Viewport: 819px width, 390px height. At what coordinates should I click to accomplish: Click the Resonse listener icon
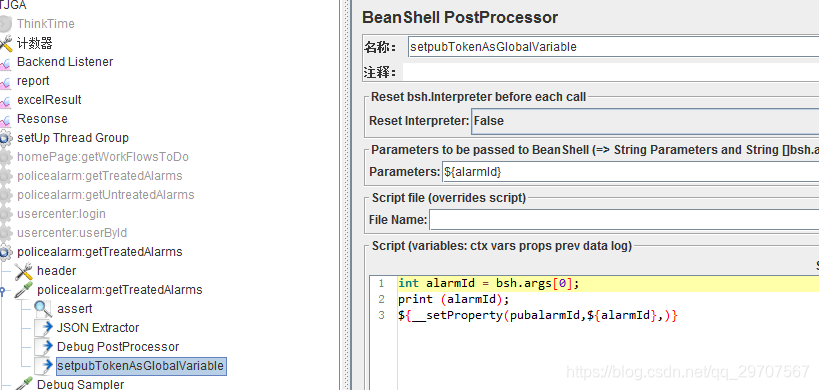pos(5,120)
